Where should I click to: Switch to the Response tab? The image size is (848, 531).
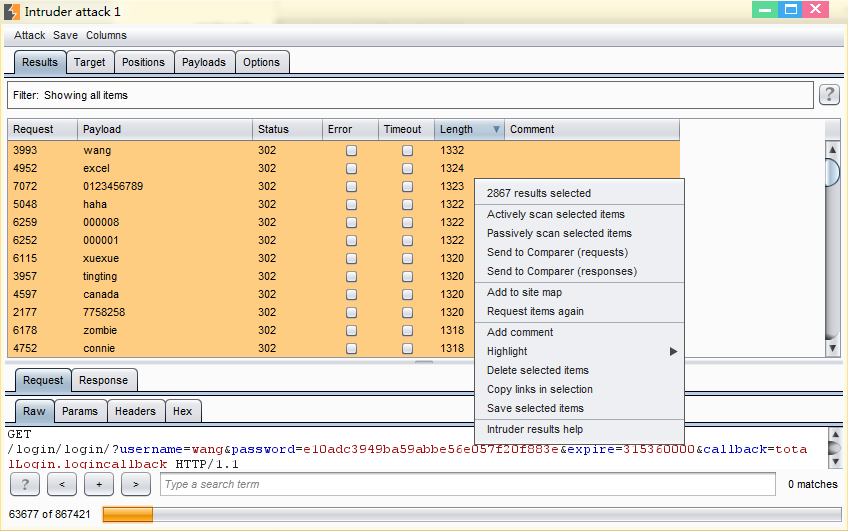click(103, 380)
